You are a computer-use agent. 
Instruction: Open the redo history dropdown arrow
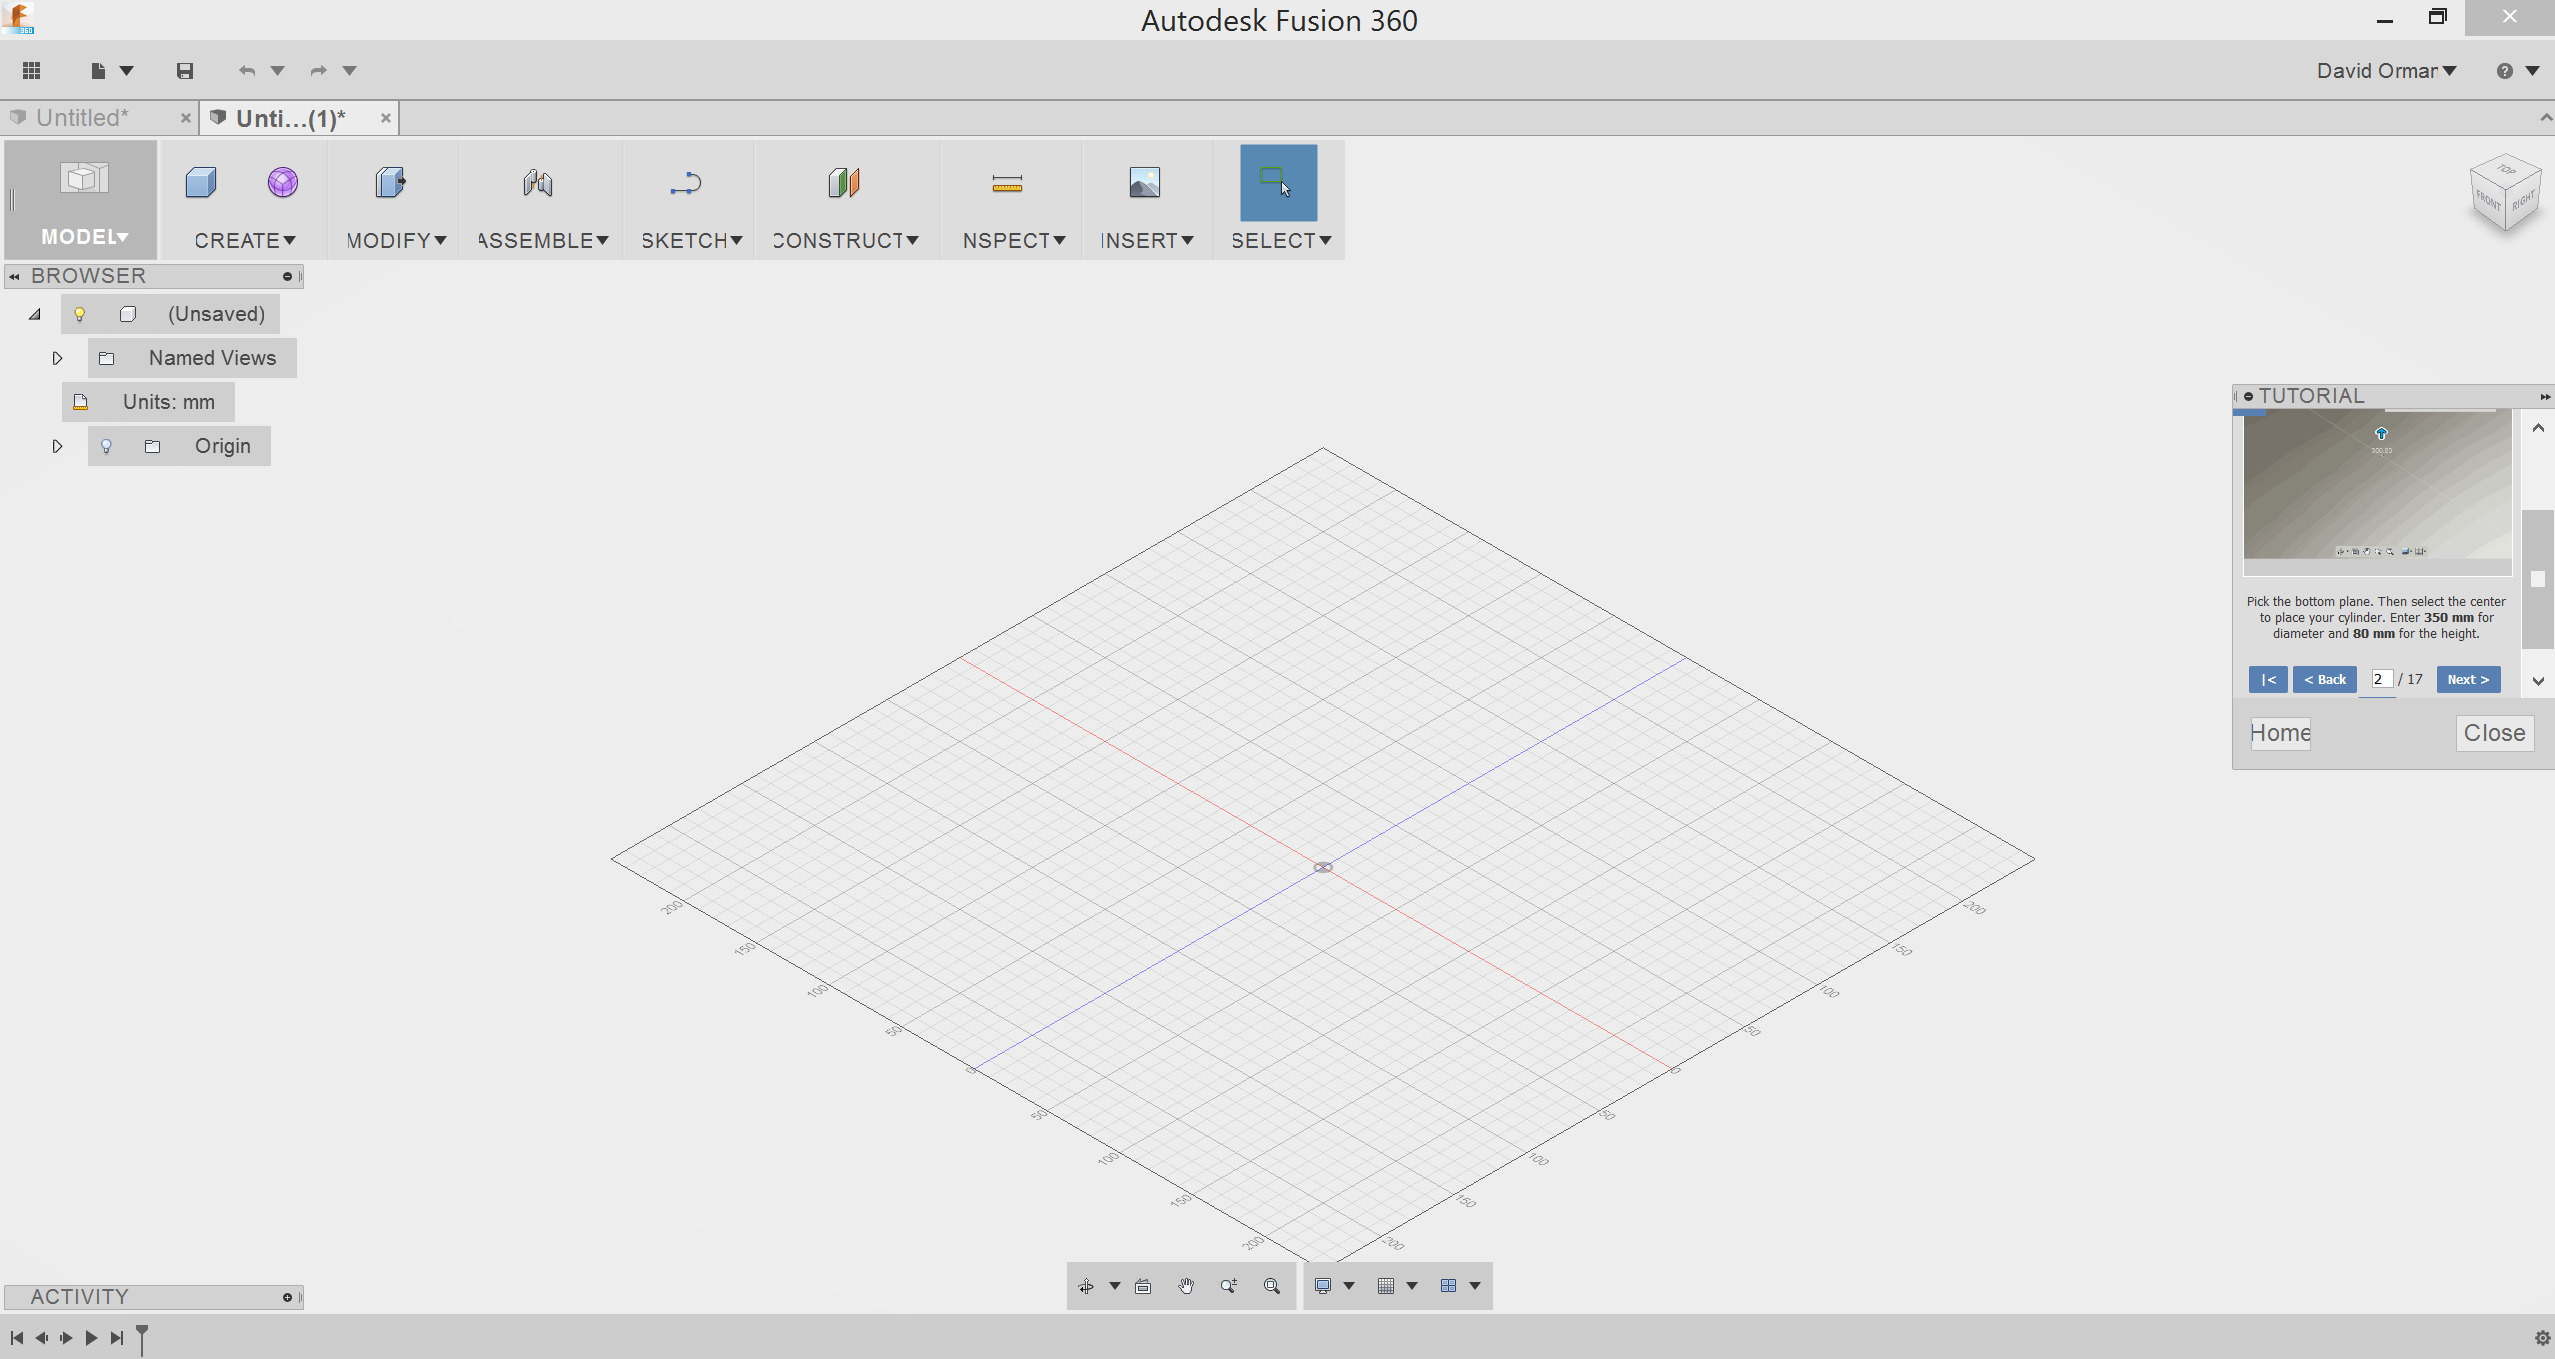pos(350,70)
